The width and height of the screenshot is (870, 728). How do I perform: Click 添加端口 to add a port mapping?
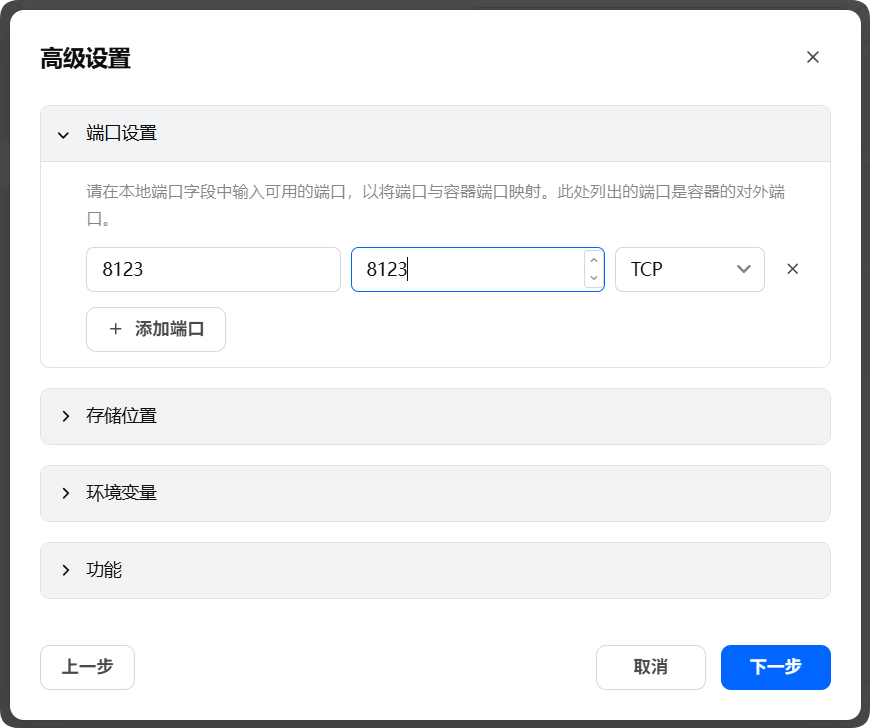(155, 329)
